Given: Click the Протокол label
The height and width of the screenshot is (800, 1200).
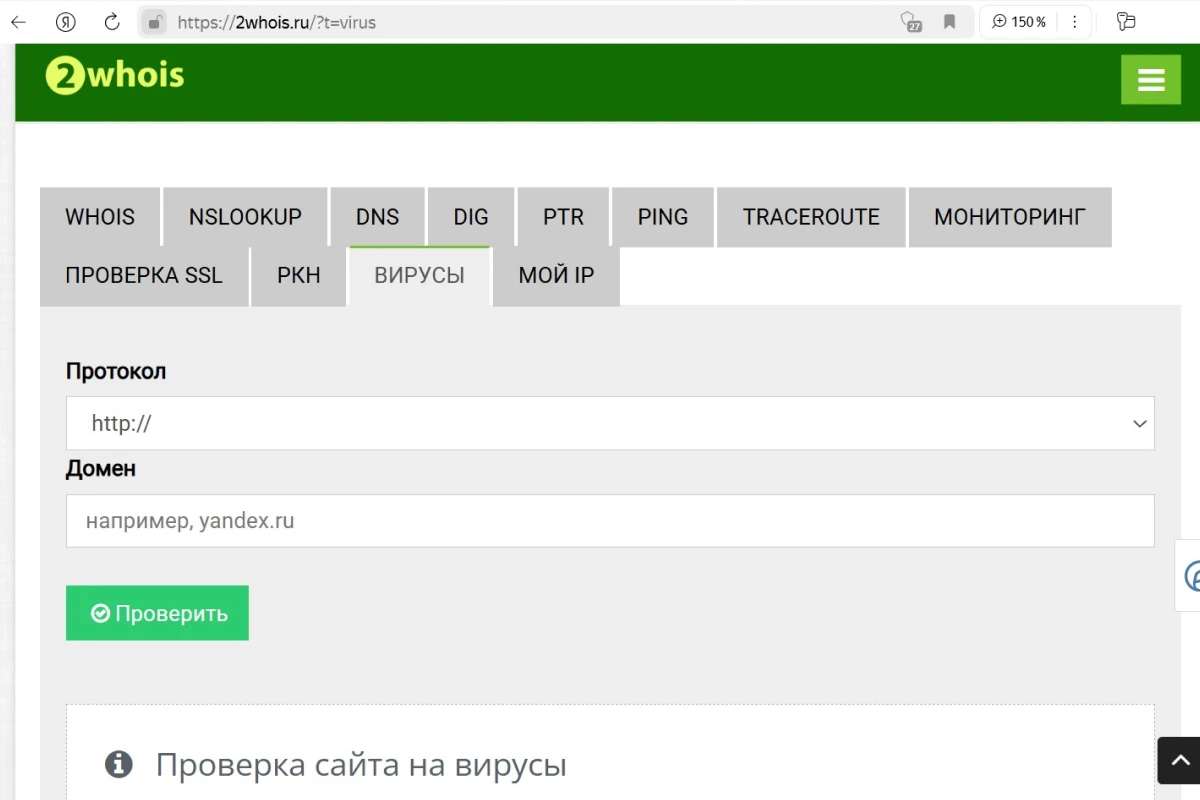Looking at the screenshot, I should click(x=116, y=371).
